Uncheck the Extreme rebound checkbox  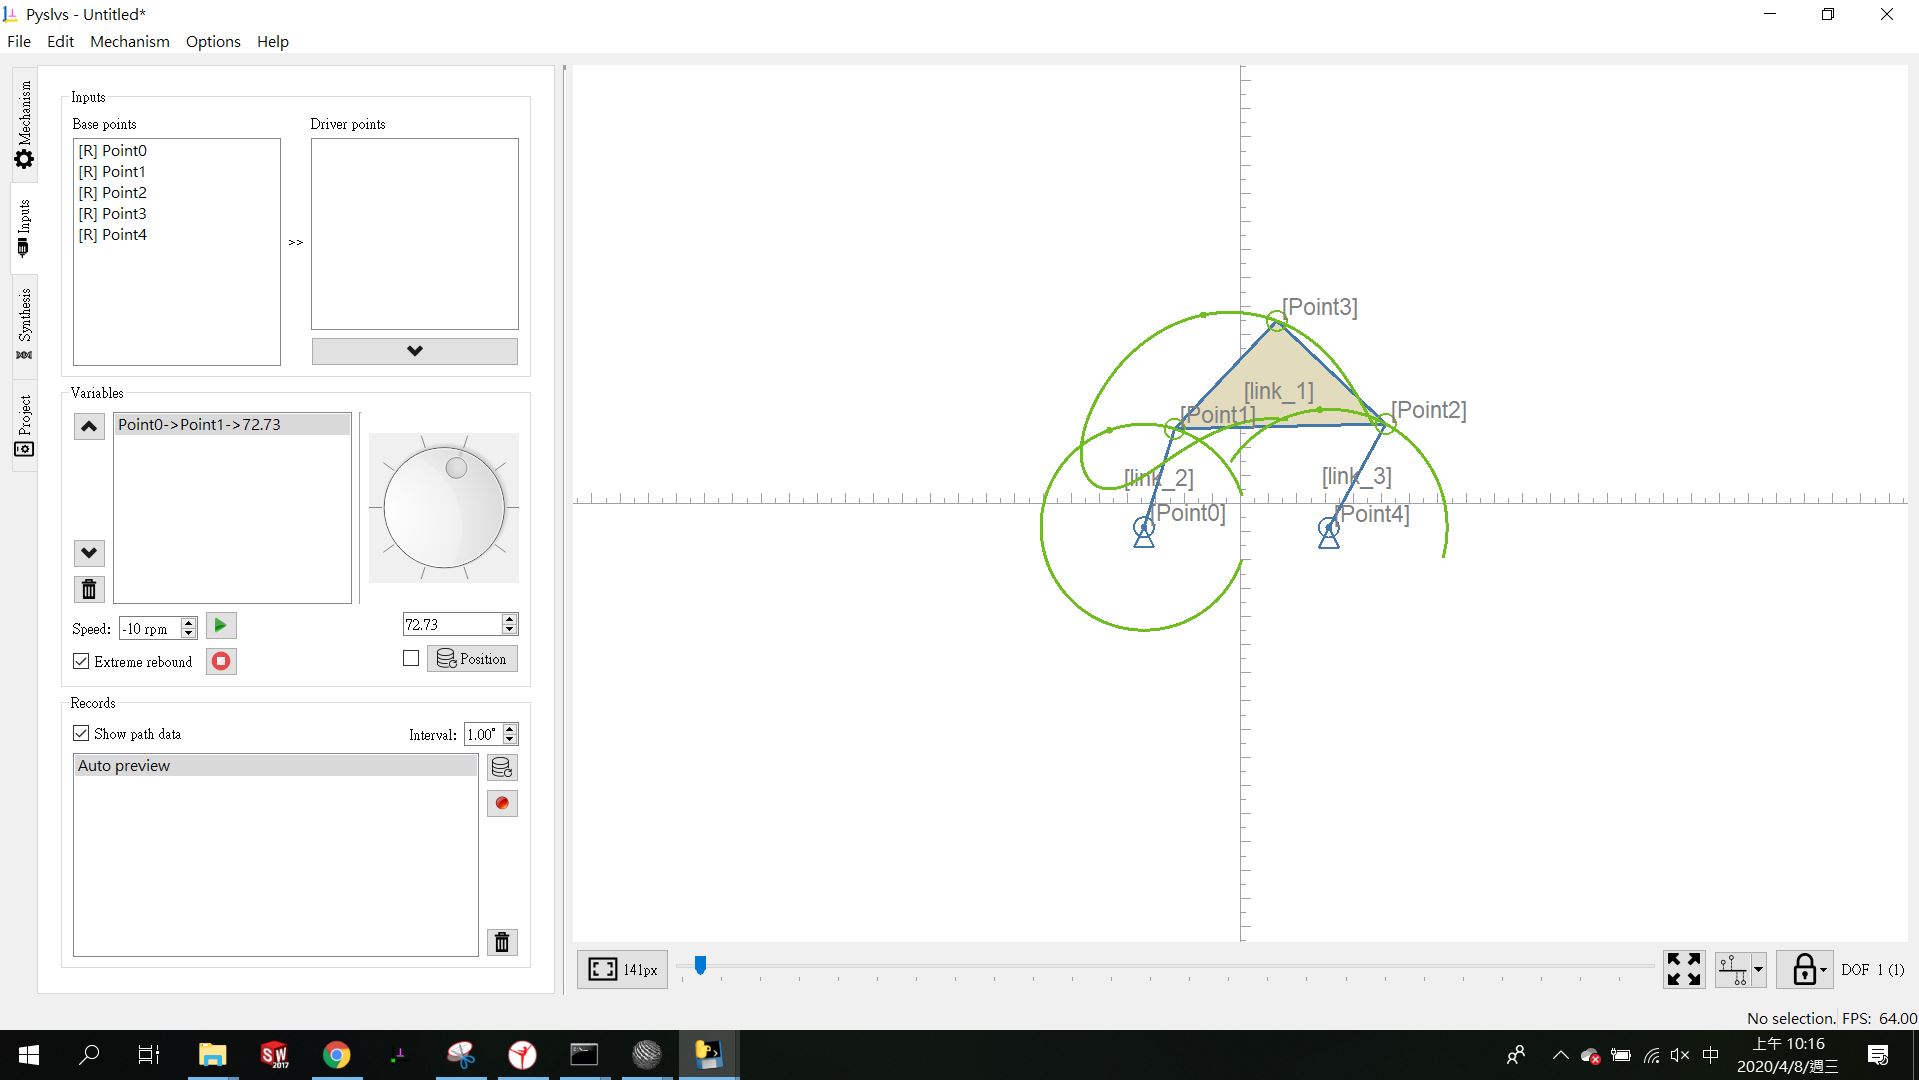coord(82,662)
